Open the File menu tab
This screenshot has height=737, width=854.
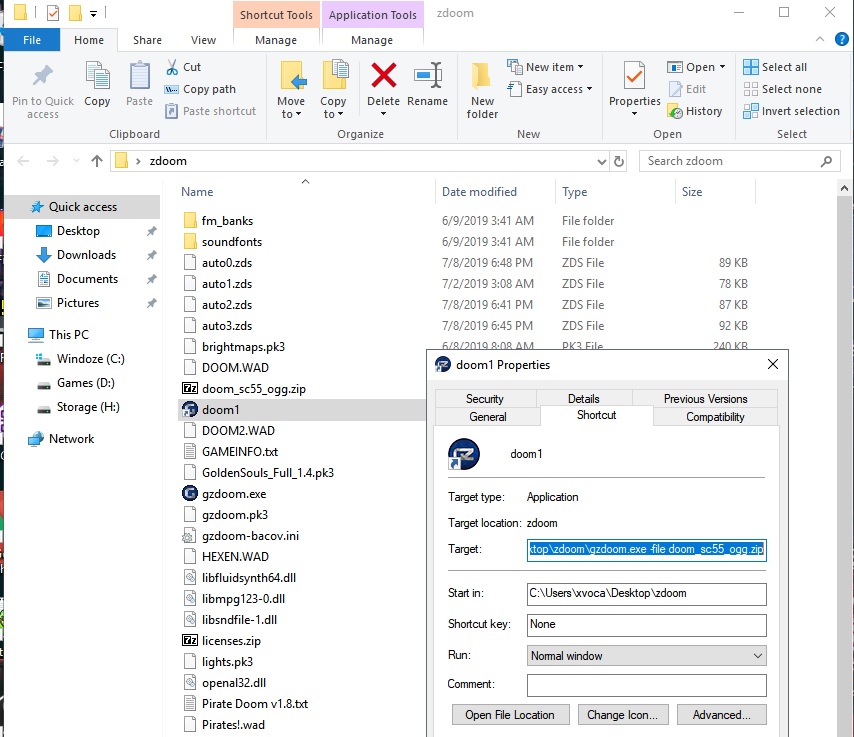click(32, 40)
